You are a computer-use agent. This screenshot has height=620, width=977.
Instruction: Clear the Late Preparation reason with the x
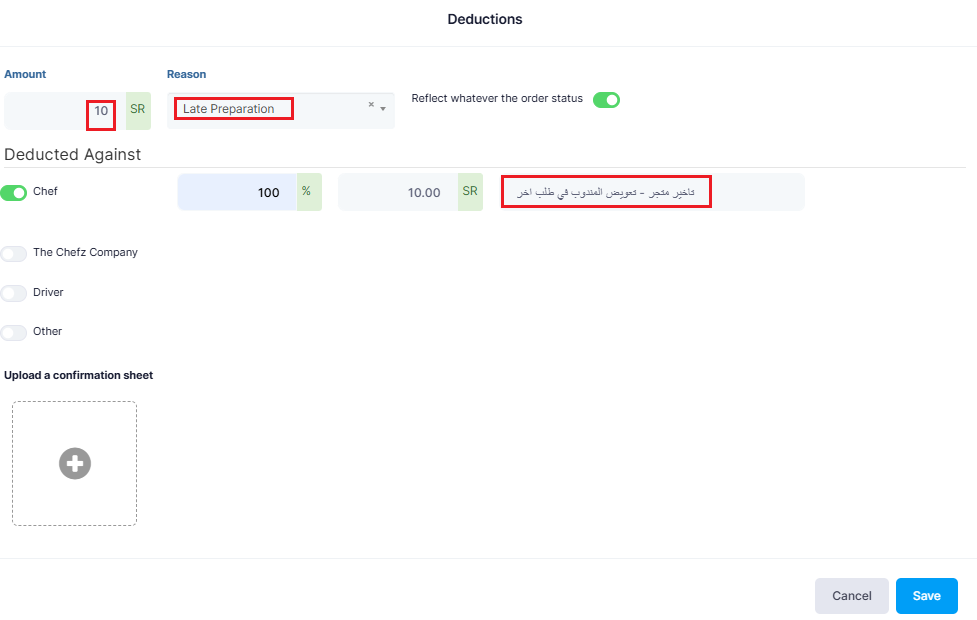[x=371, y=105]
